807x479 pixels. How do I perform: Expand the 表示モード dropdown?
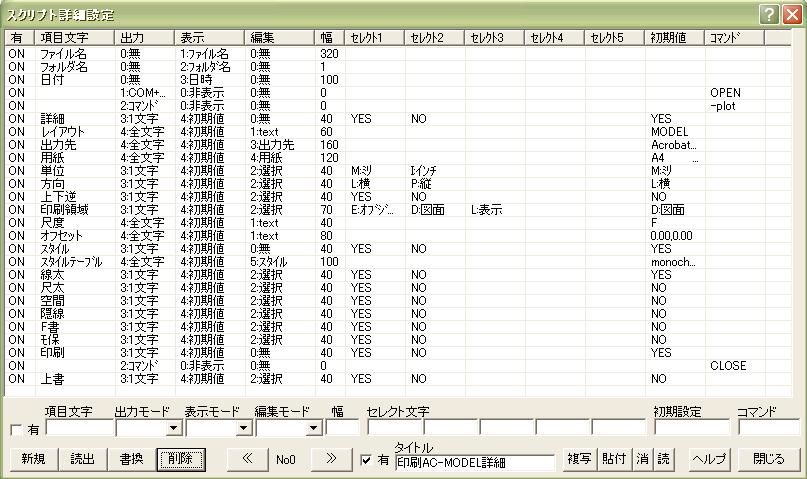(x=243, y=428)
